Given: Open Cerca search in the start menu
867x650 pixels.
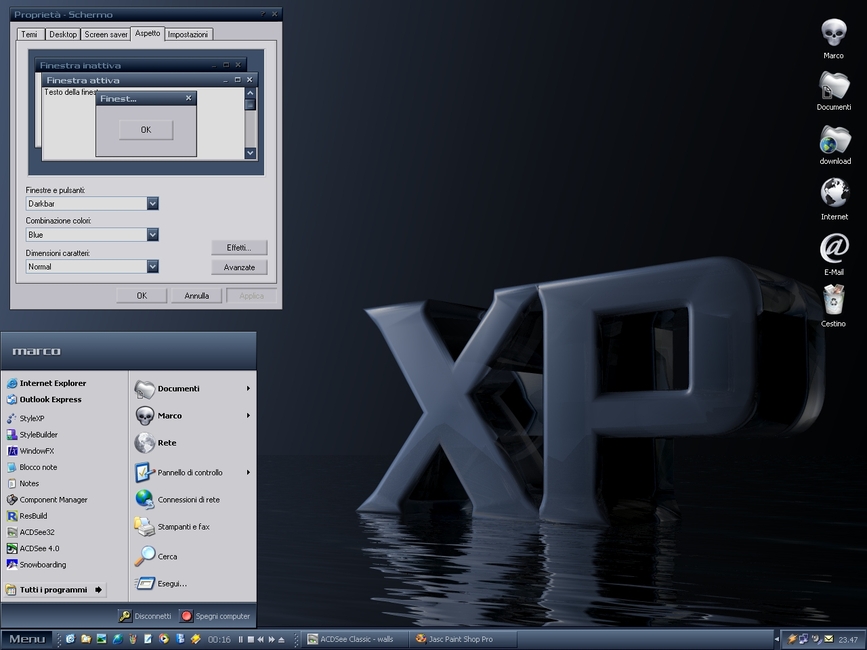Looking at the screenshot, I should point(155,557).
